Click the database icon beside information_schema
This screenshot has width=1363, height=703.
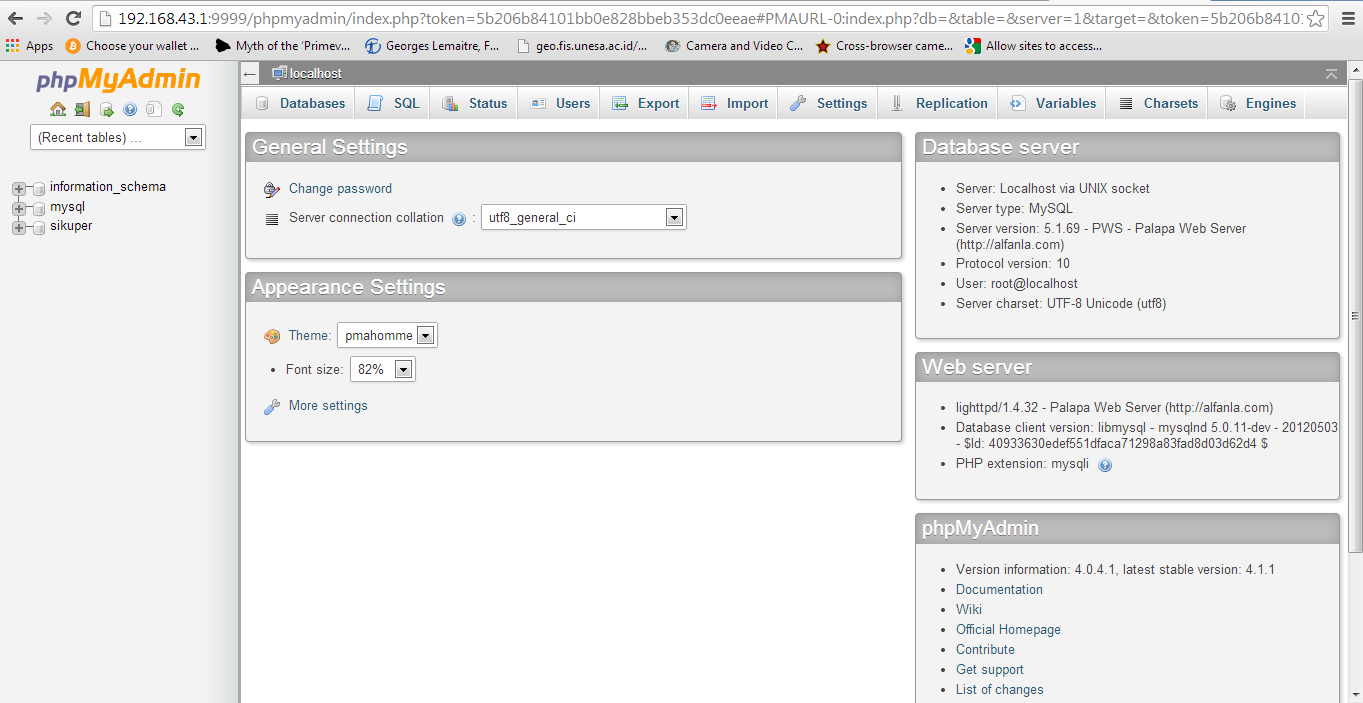tap(39, 188)
